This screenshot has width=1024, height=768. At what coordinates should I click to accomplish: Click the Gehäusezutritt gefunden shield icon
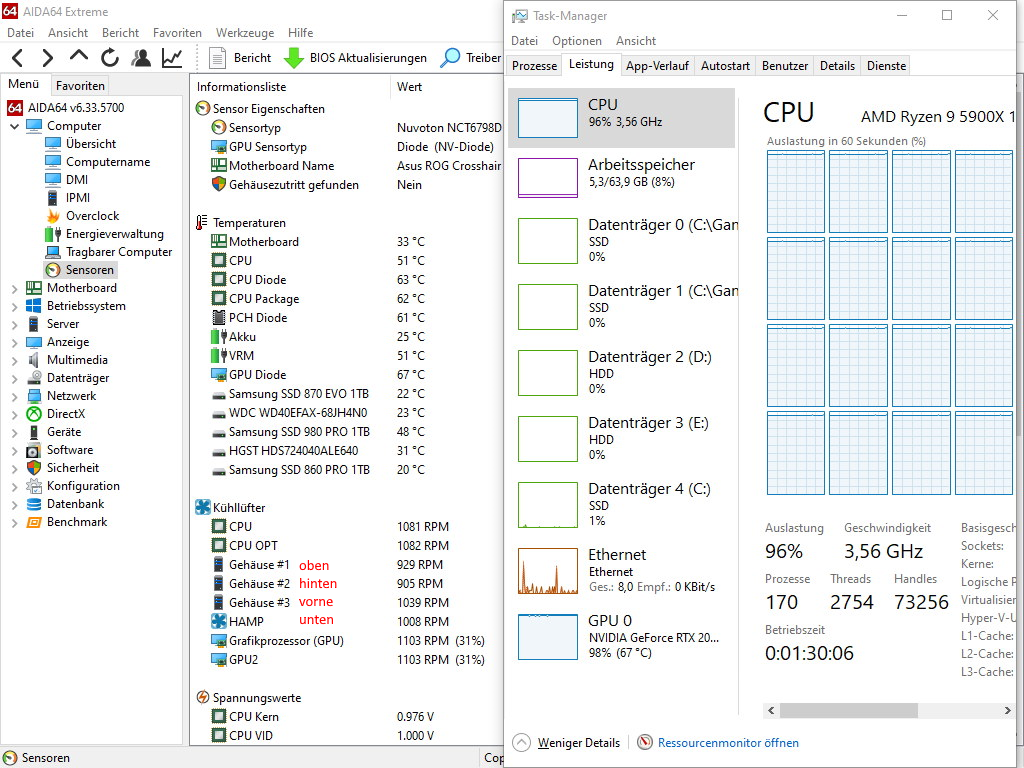click(219, 184)
